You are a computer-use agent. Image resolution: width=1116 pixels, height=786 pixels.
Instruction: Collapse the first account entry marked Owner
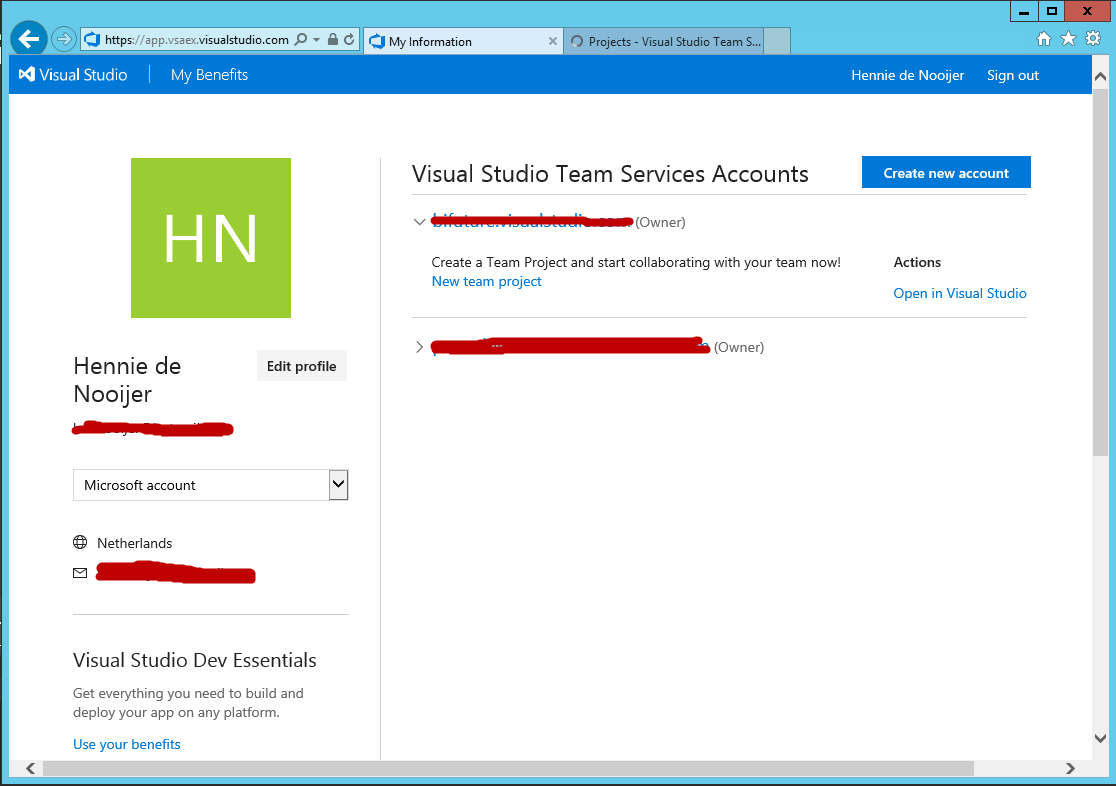[x=419, y=222]
